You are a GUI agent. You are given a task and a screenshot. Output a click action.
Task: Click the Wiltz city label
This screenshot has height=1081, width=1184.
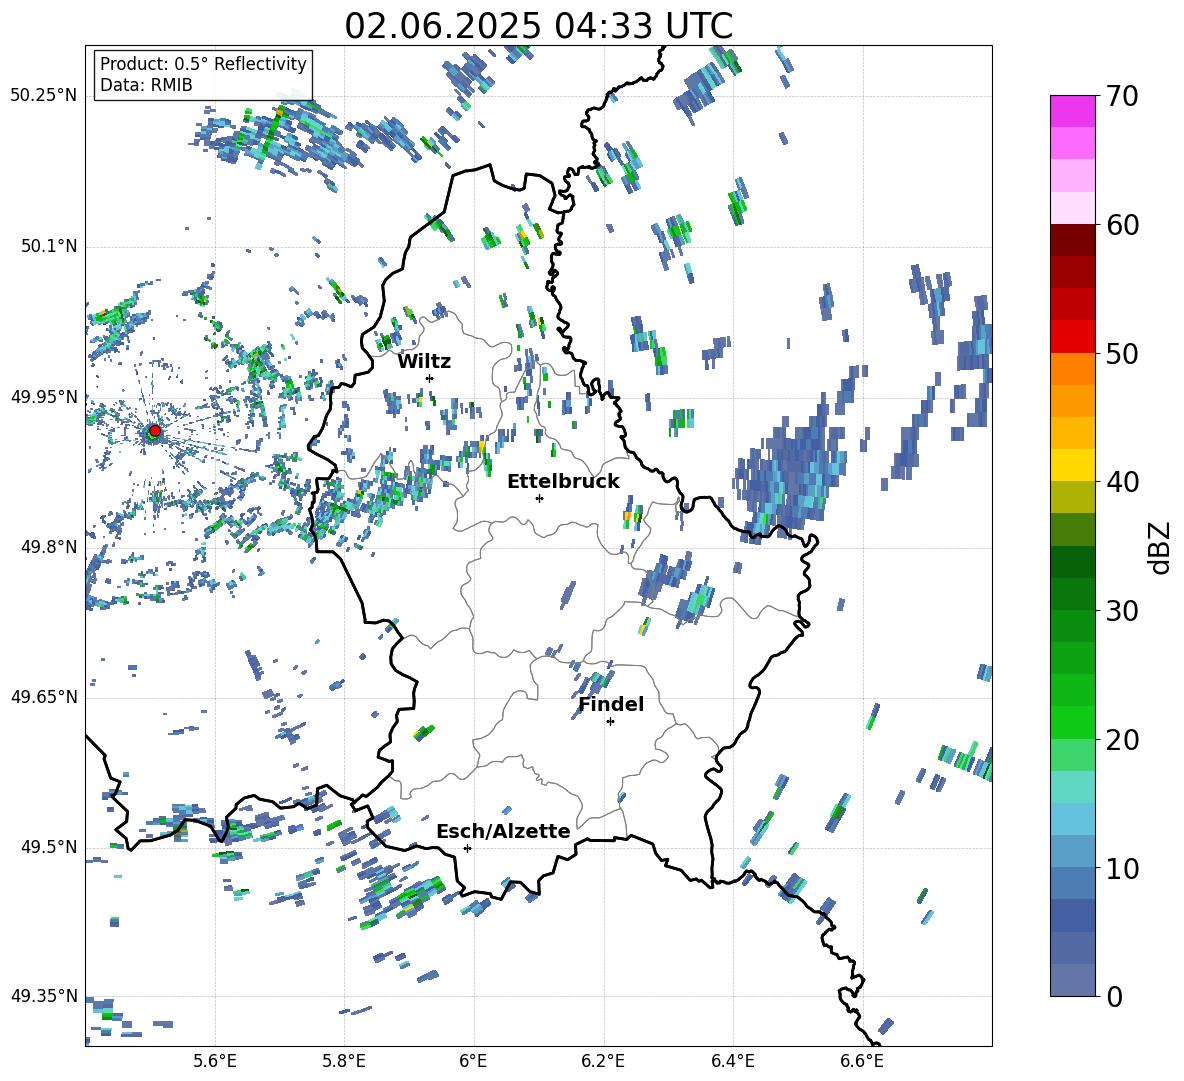click(x=424, y=362)
